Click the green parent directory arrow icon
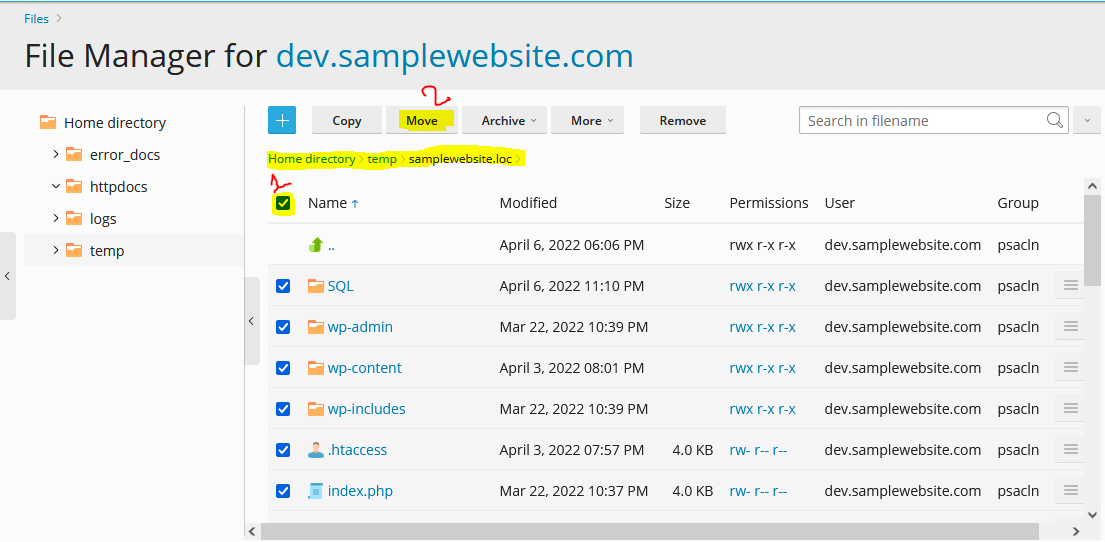This screenshot has height=542, width=1105. [316, 245]
